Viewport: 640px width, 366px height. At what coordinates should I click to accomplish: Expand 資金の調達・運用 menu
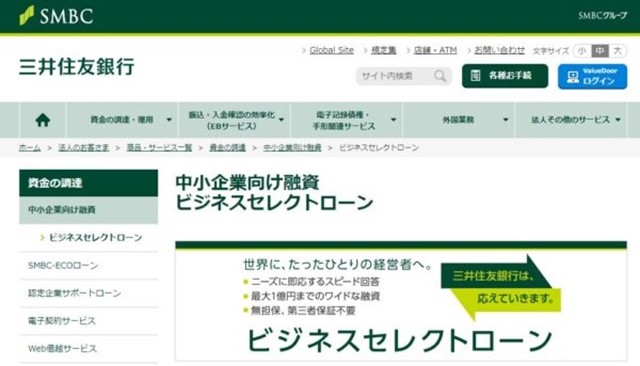point(122,120)
